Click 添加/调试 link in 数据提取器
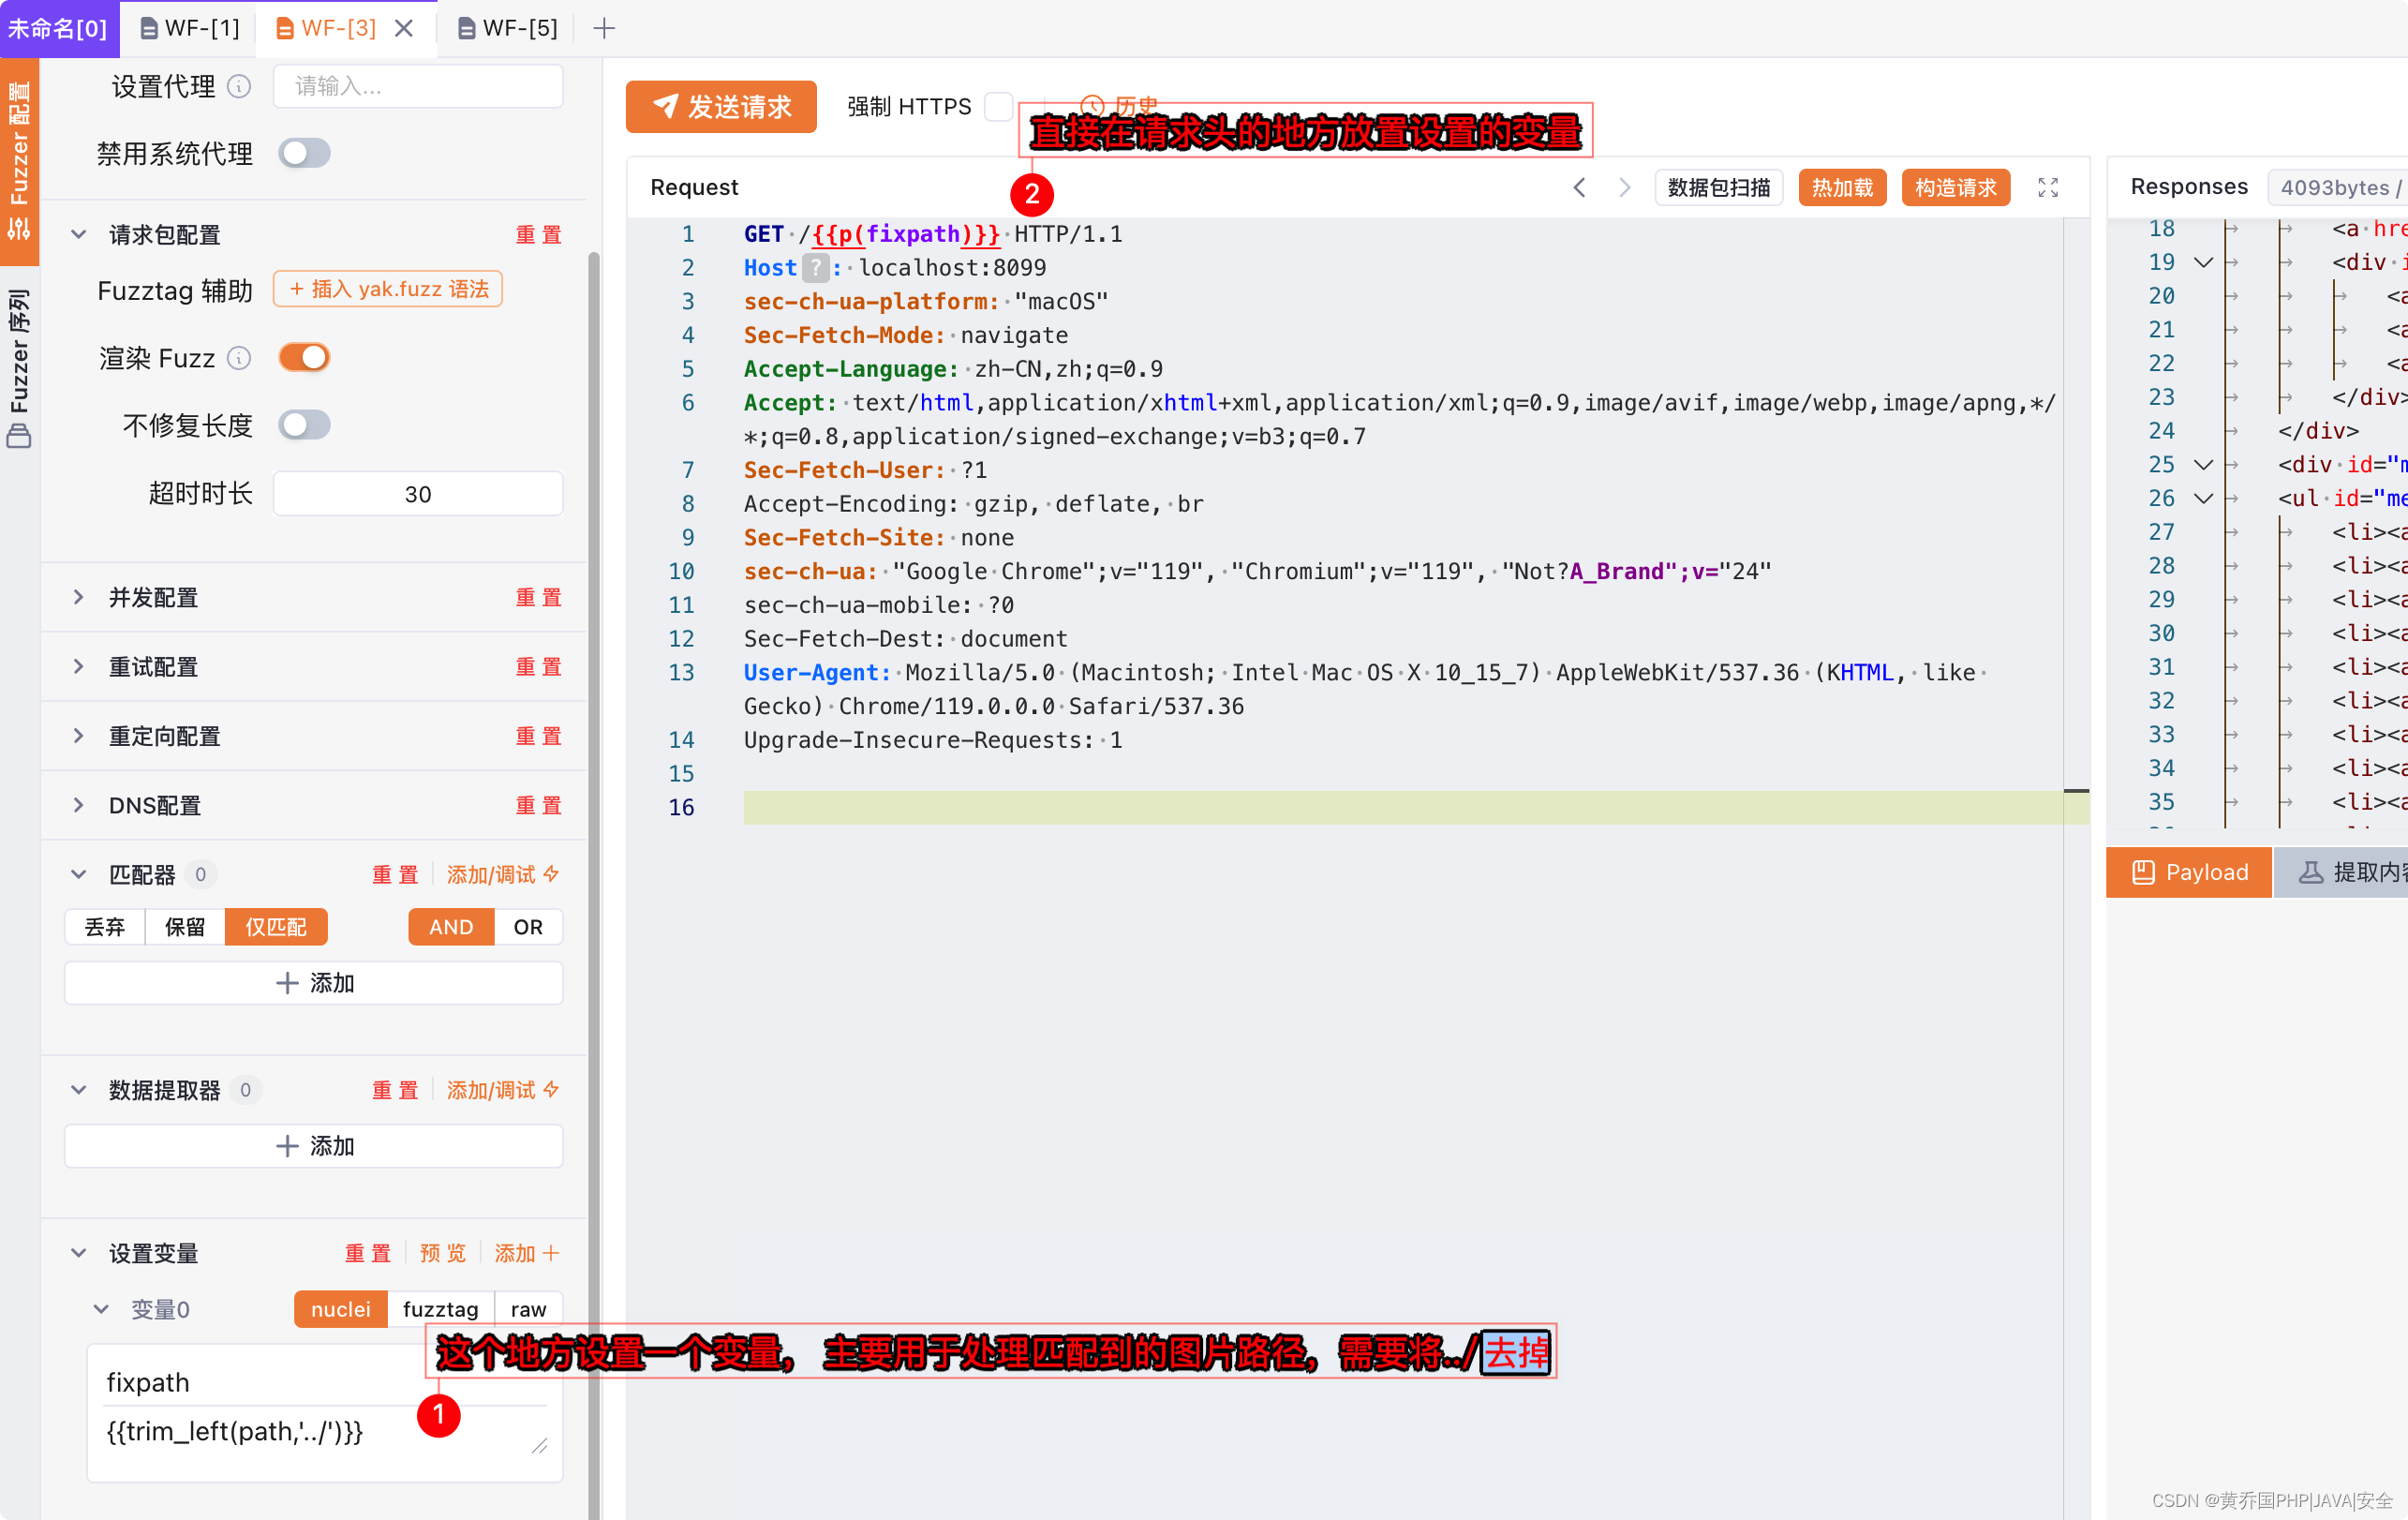The height and width of the screenshot is (1520, 2408). pyautogui.click(x=503, y=1090)
